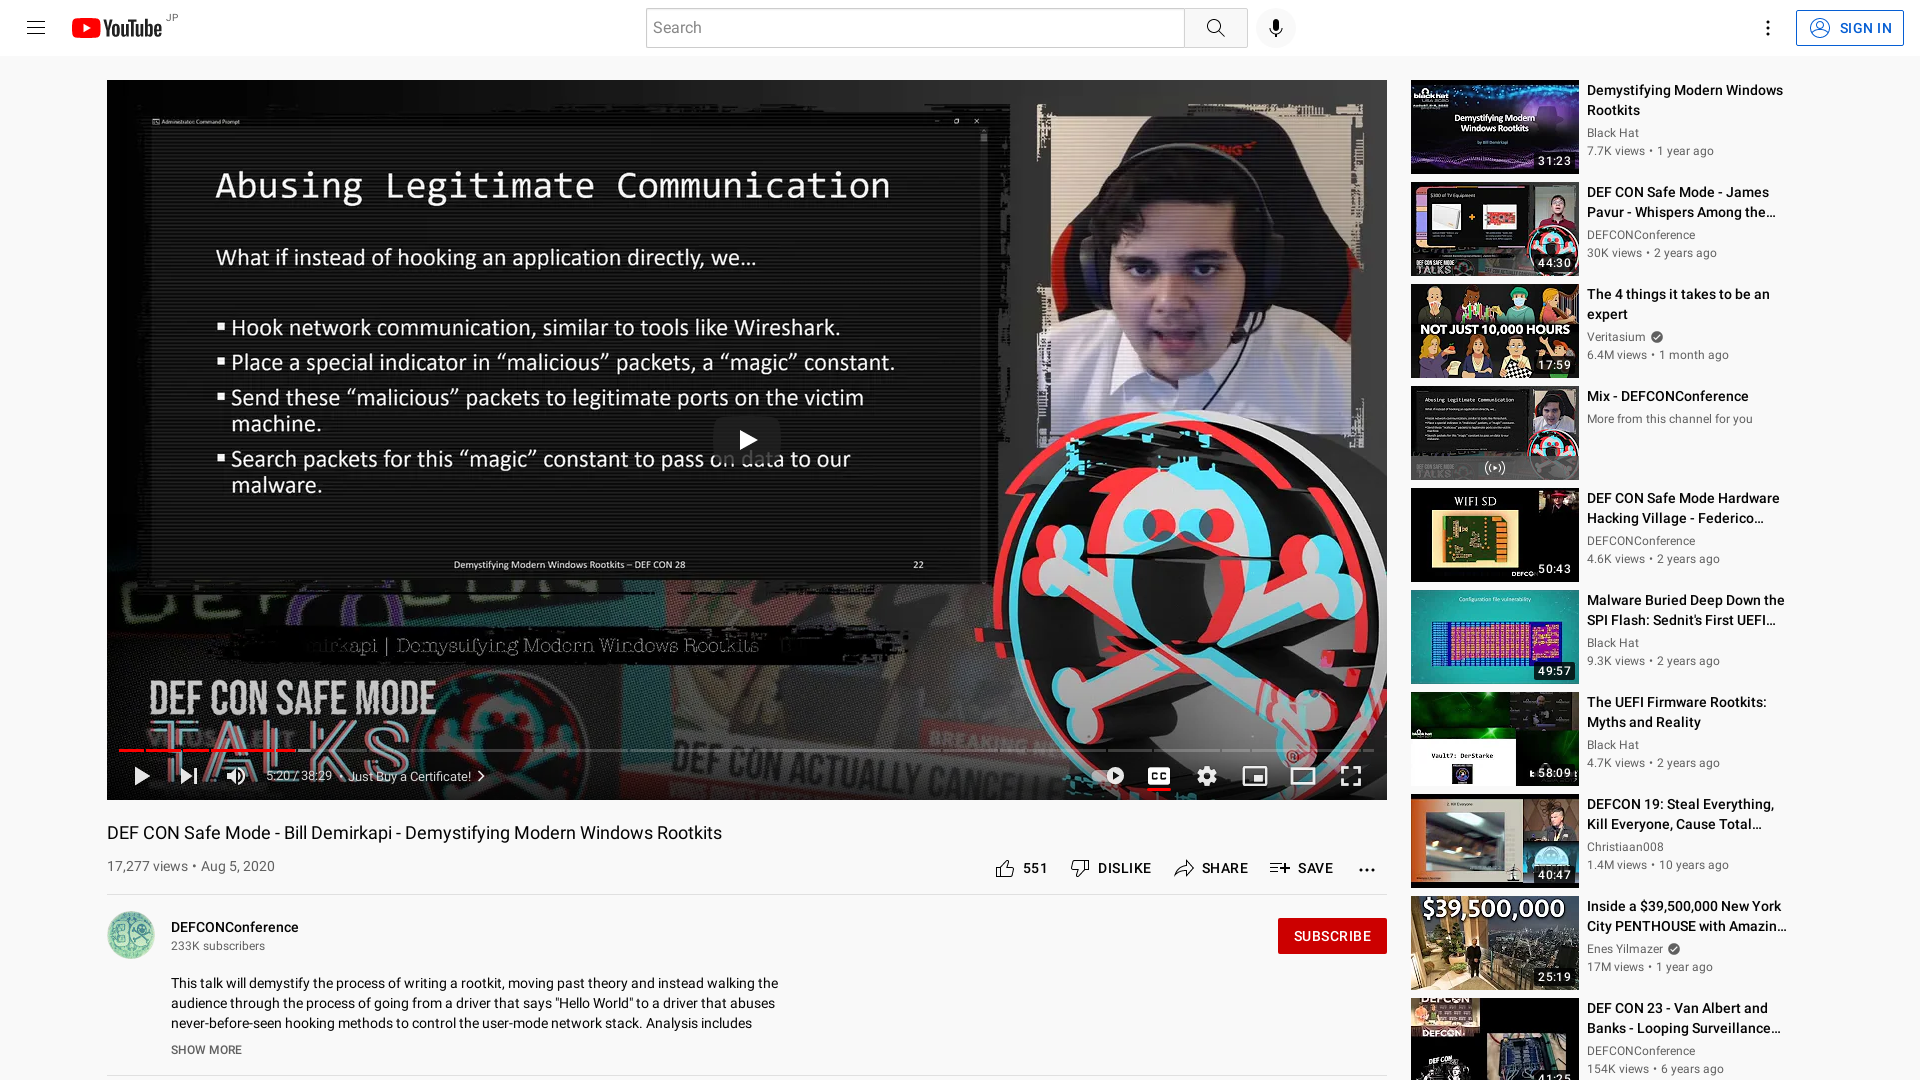Open chapter 'Just Buy a Certificate!'
Image resolution: width=1920 pixels, height=1080 pixels.
point(416,776)
